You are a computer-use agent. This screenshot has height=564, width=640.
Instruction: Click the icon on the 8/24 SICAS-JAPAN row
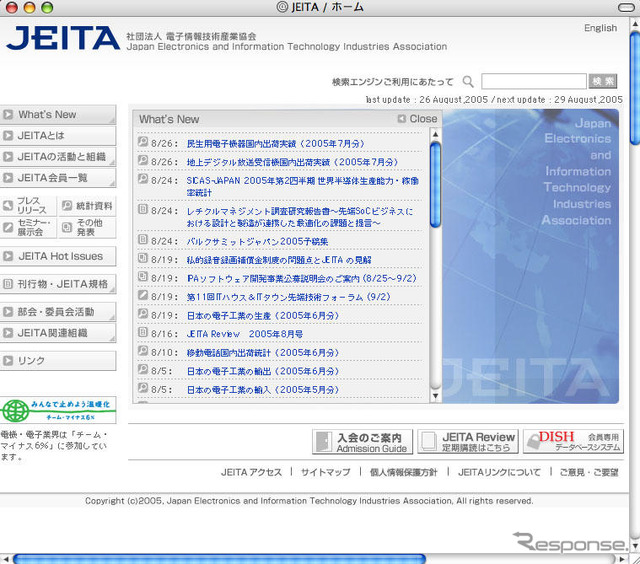142,178
